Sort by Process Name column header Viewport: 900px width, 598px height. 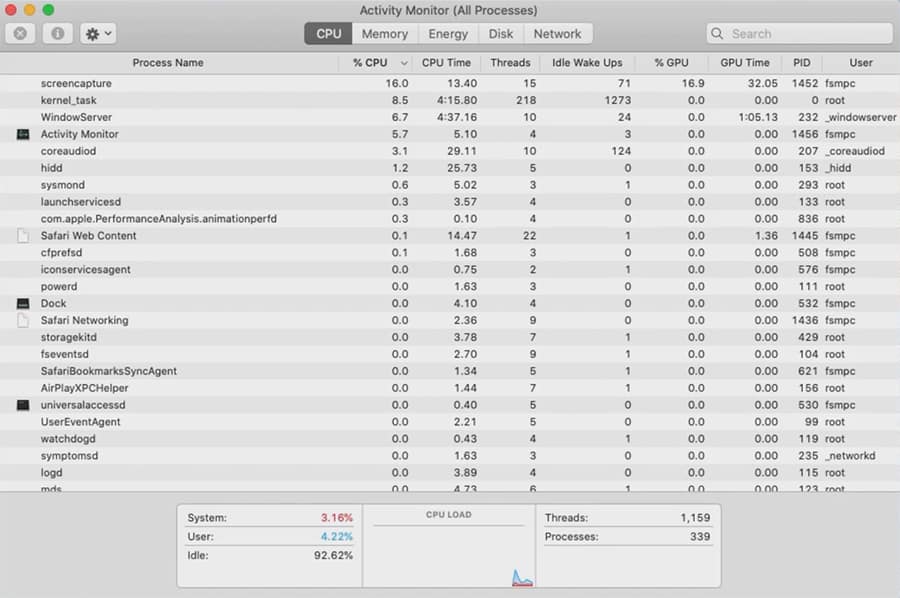168,62
